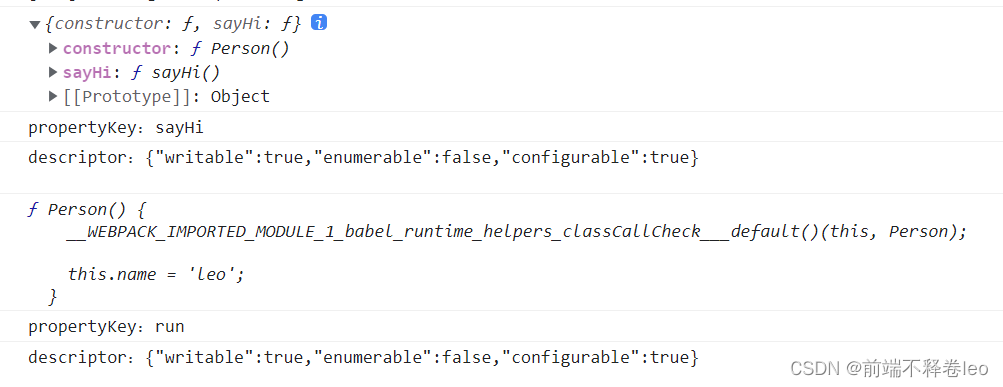Expand the constructor property arrow
The image size is (1003, 387).
click(x=53, y=48)
